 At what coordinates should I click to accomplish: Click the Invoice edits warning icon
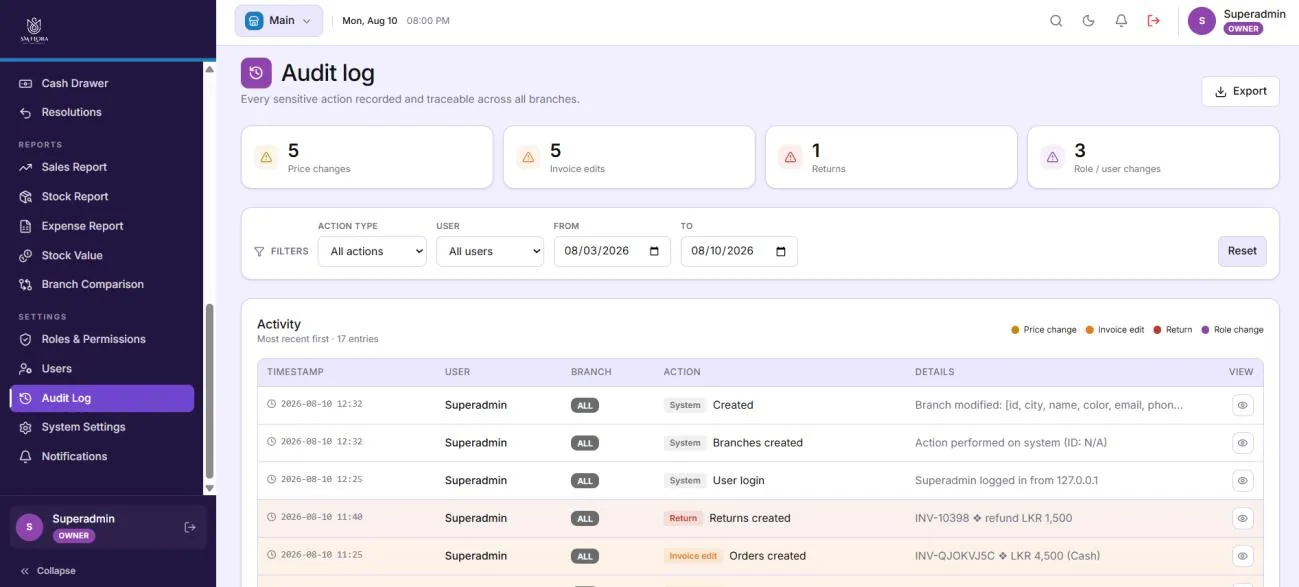pyautogui.click(x=528, y=157)
